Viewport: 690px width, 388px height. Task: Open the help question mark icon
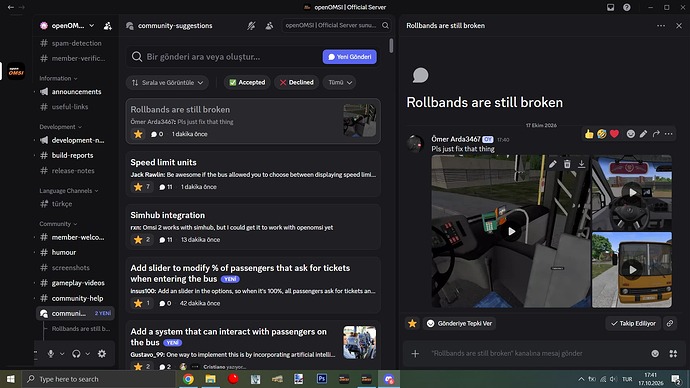[x=627, y=7]
